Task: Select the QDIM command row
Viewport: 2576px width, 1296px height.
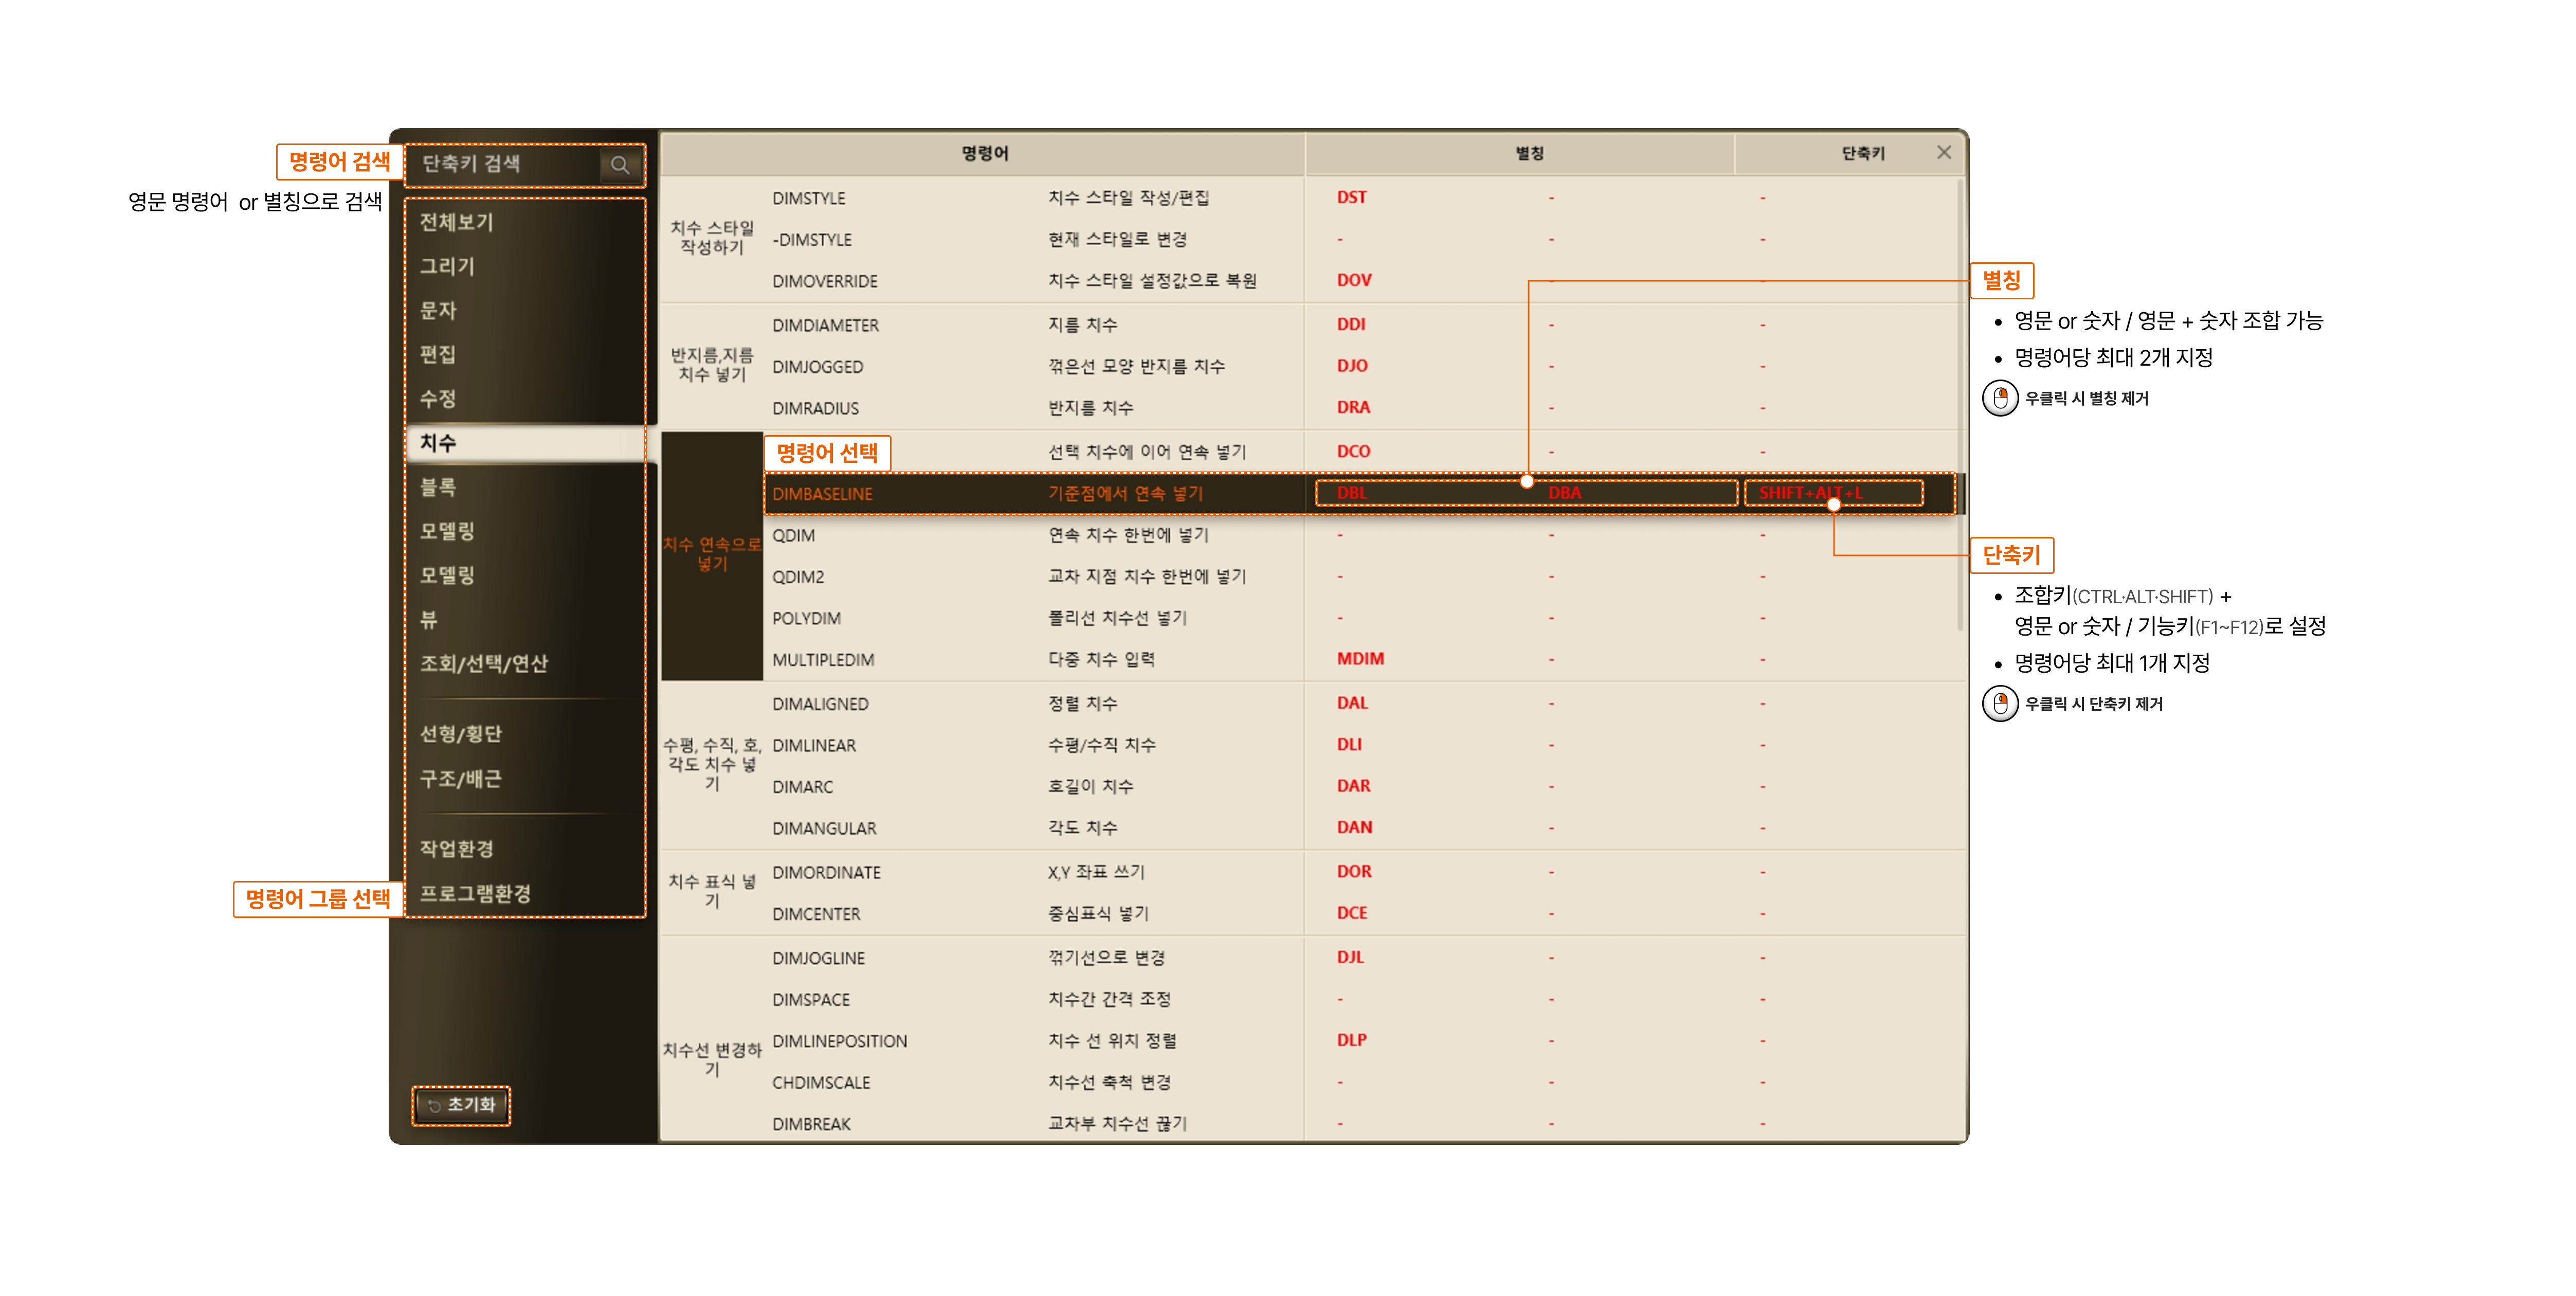Action: click(x=793, y=535)
